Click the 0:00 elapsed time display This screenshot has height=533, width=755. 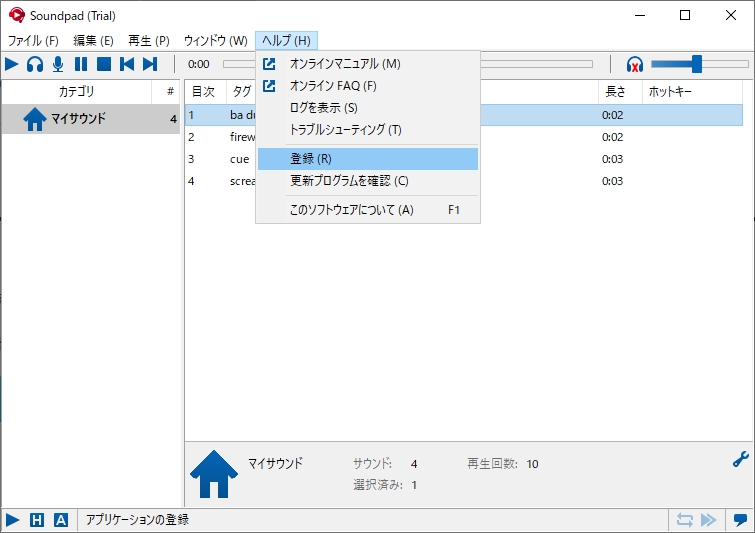pos(198,64)
